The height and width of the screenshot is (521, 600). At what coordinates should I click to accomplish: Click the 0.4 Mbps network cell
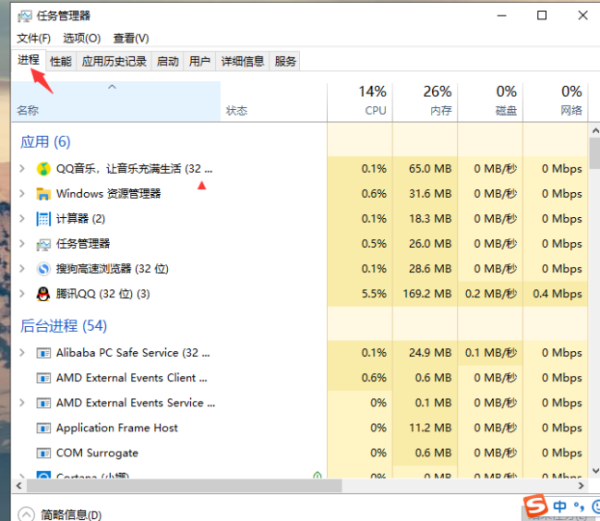coord(555,294)
